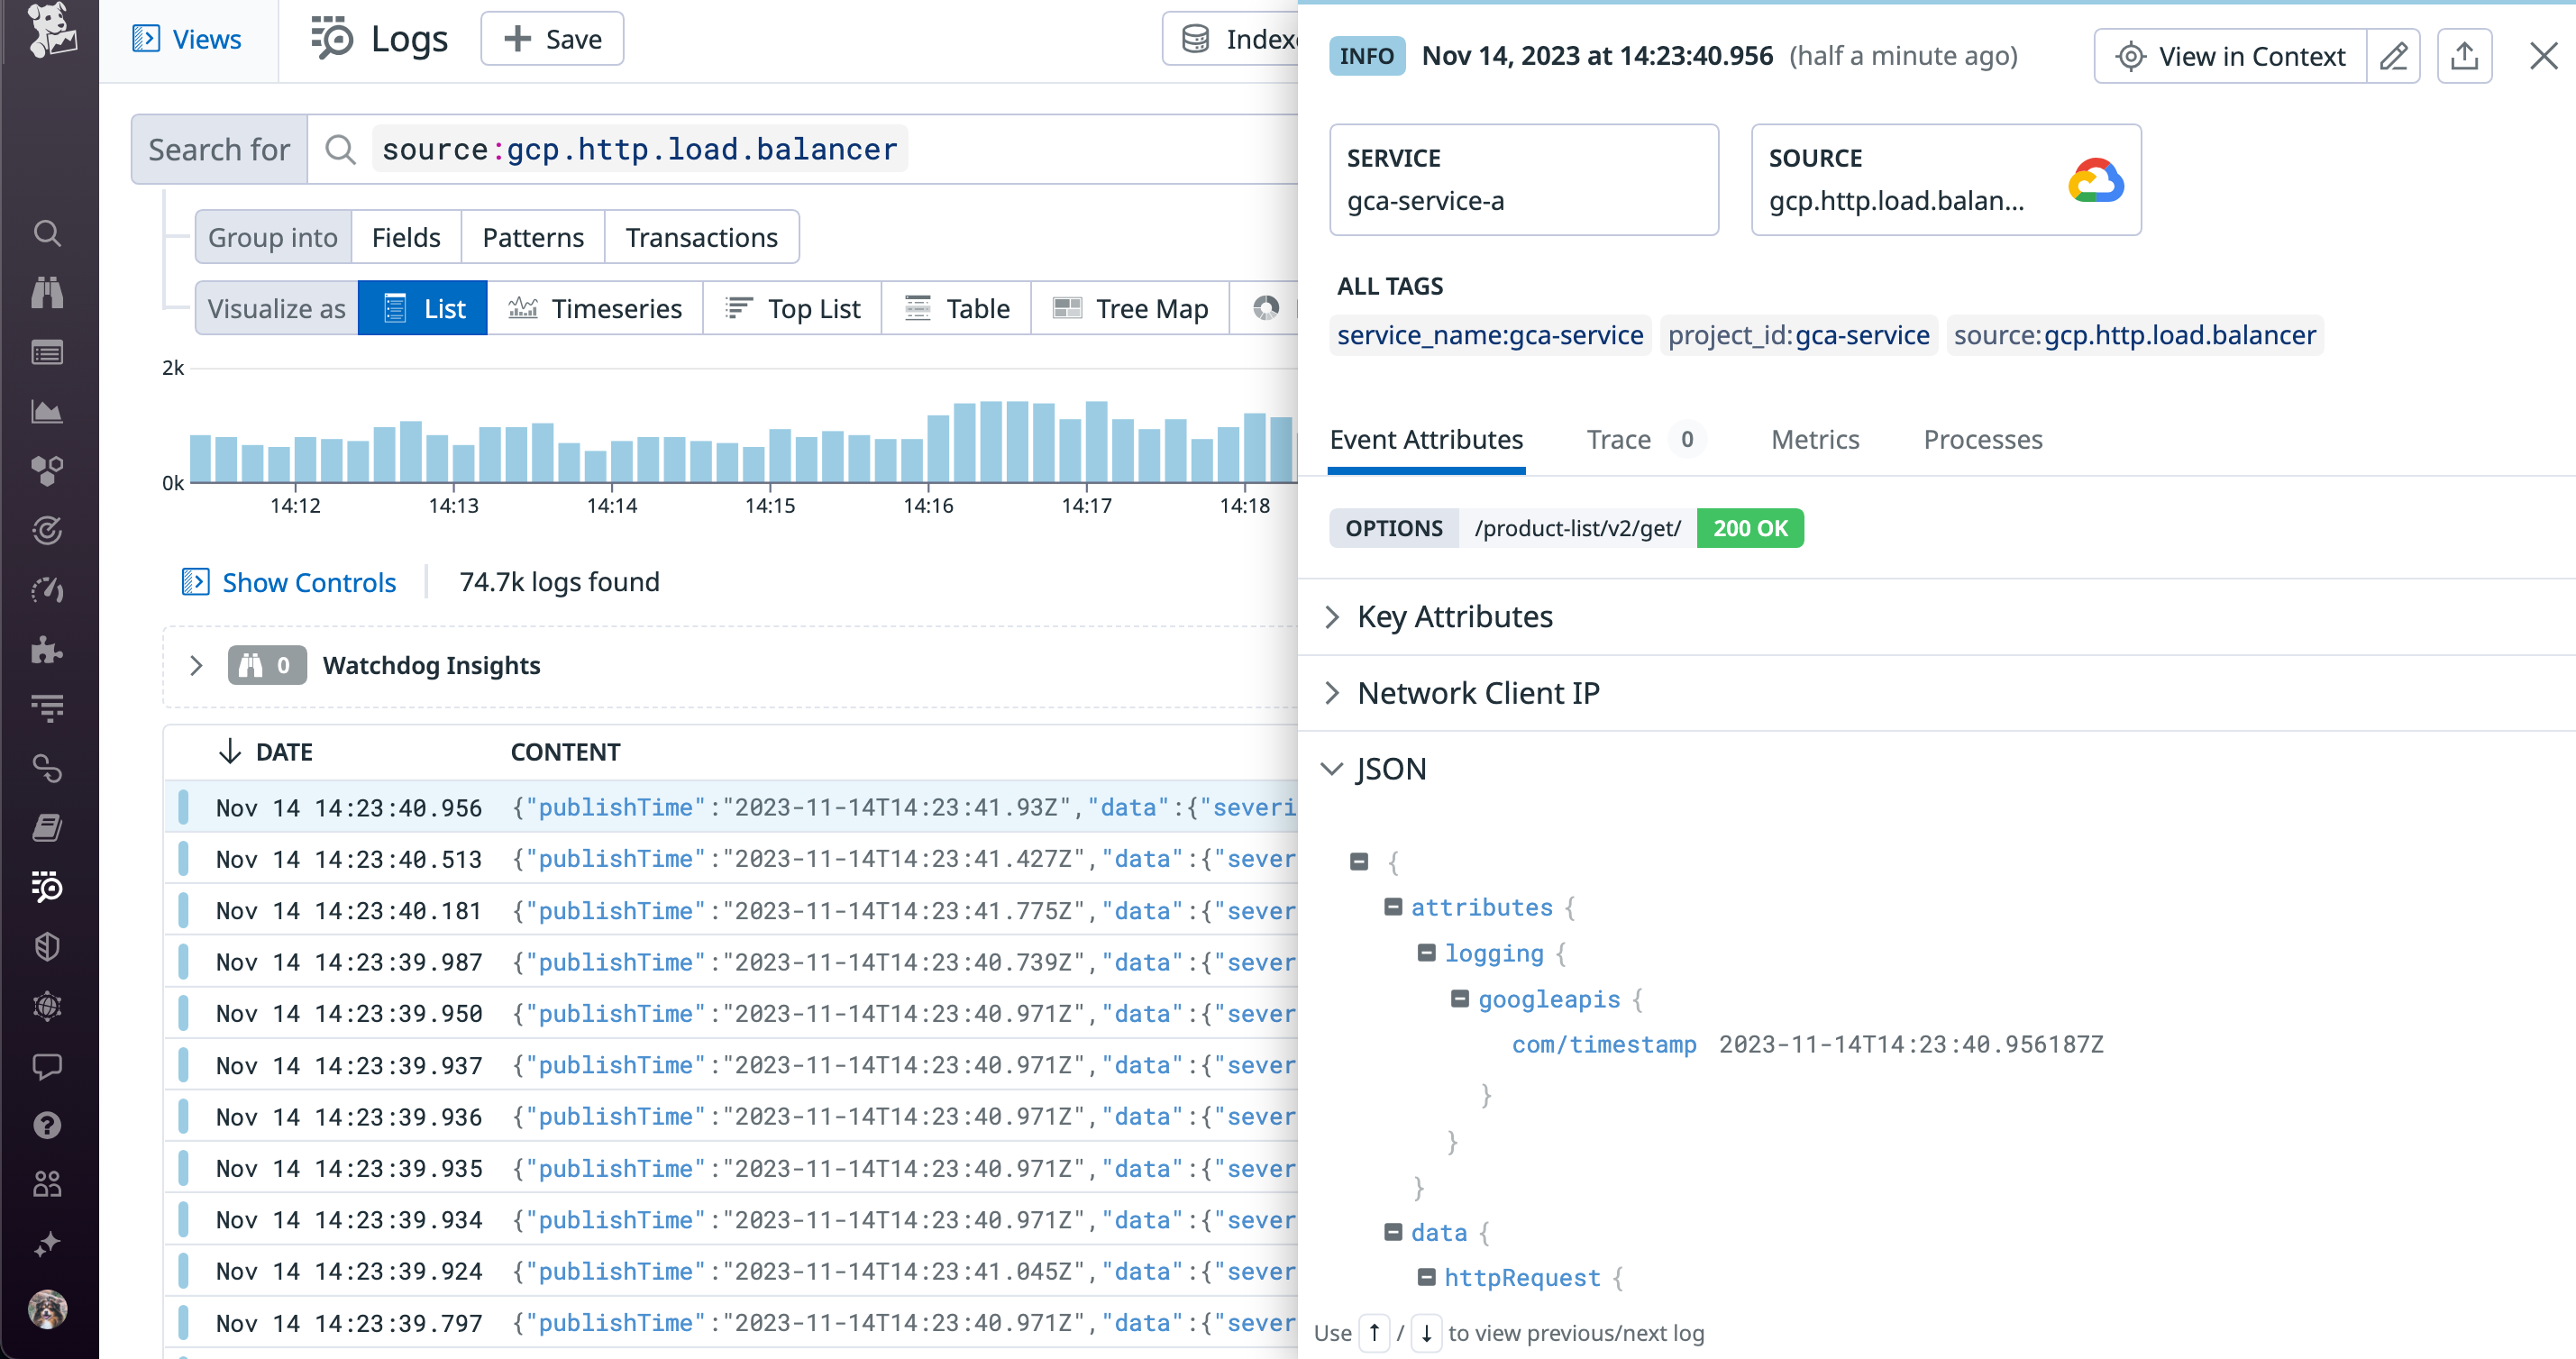
Task: Switch to Processes tab
Action: coord(1983,440)
